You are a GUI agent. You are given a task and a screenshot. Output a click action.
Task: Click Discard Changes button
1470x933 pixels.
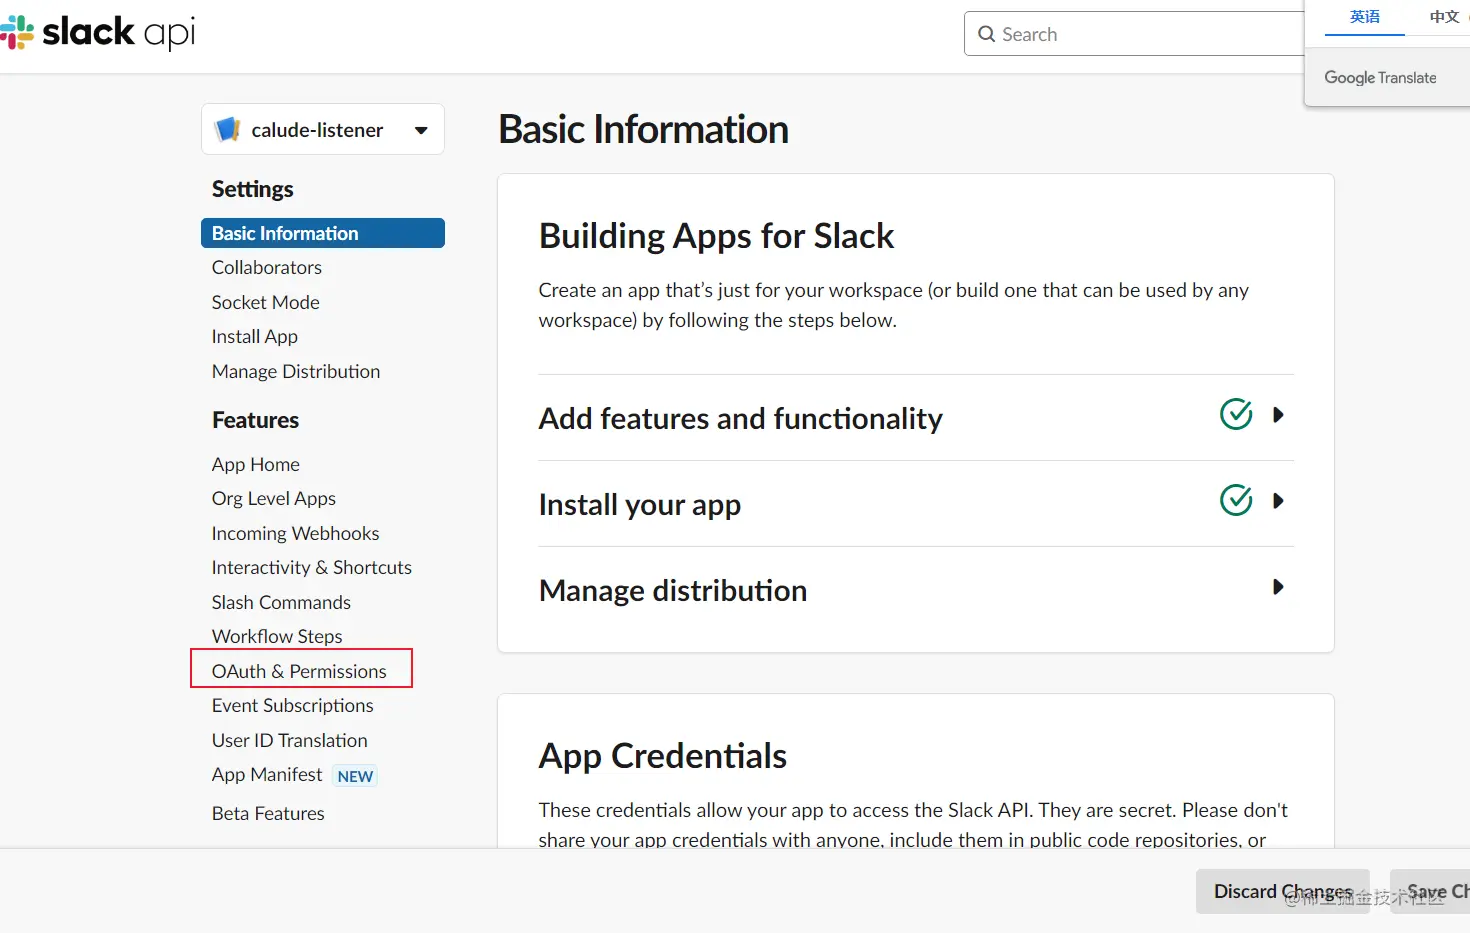coord(1282,891)
